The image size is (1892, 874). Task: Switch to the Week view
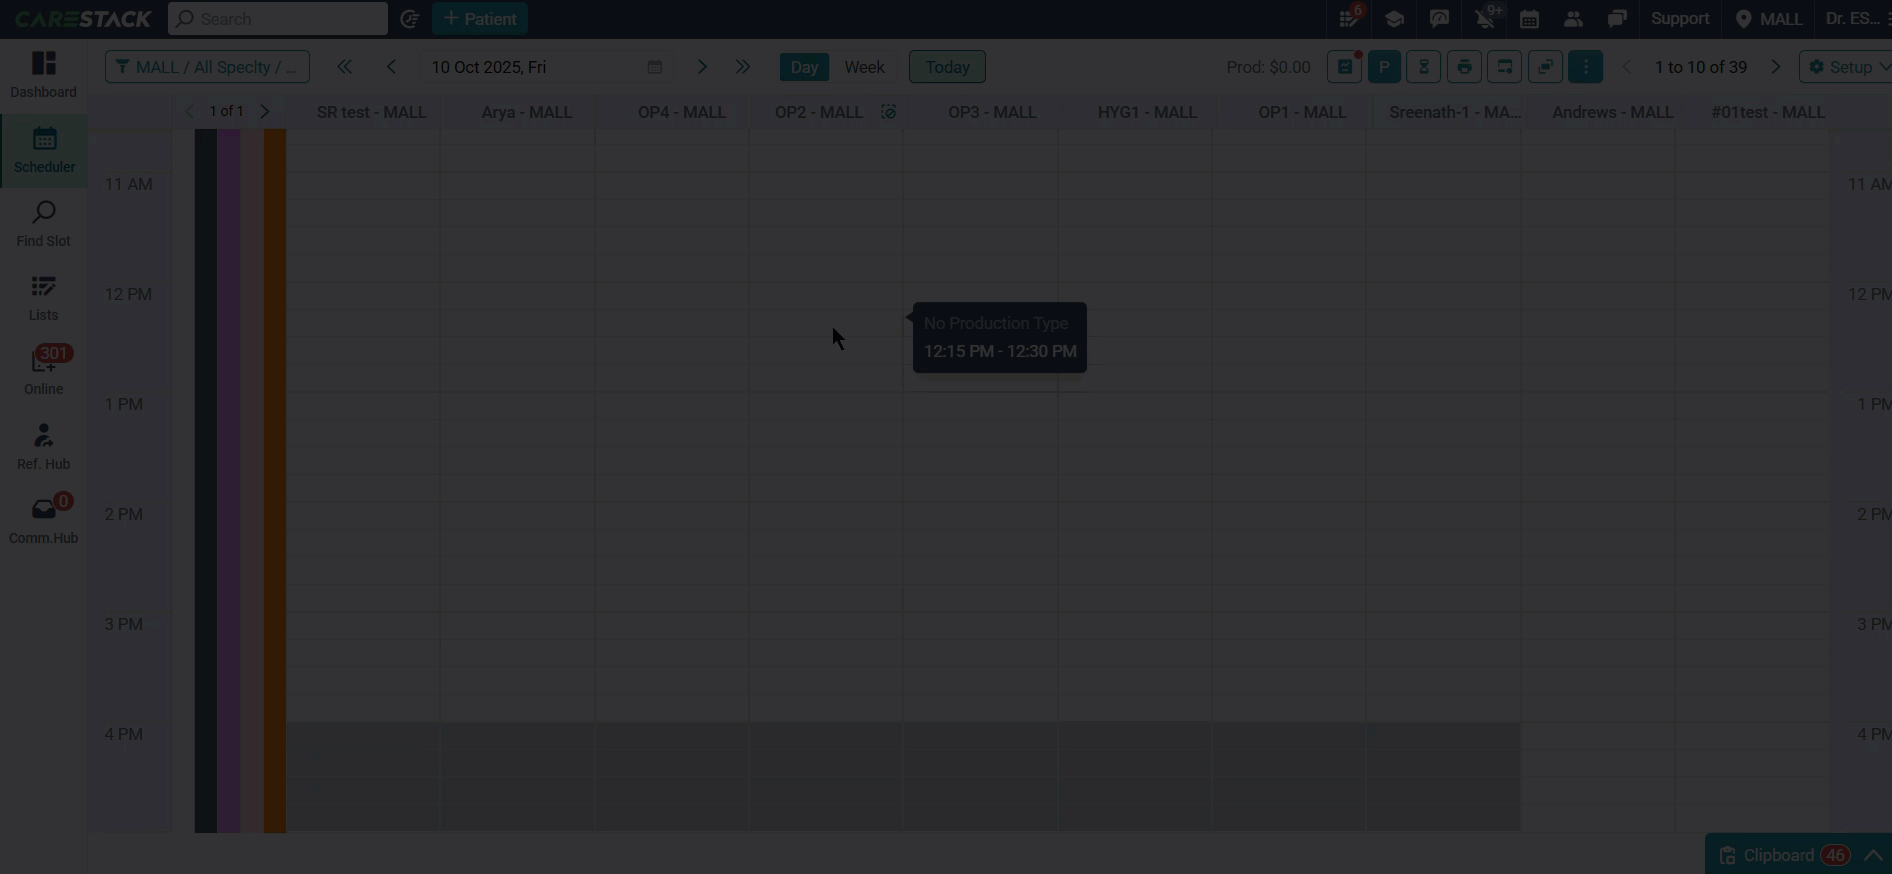[x=864, y=67]
